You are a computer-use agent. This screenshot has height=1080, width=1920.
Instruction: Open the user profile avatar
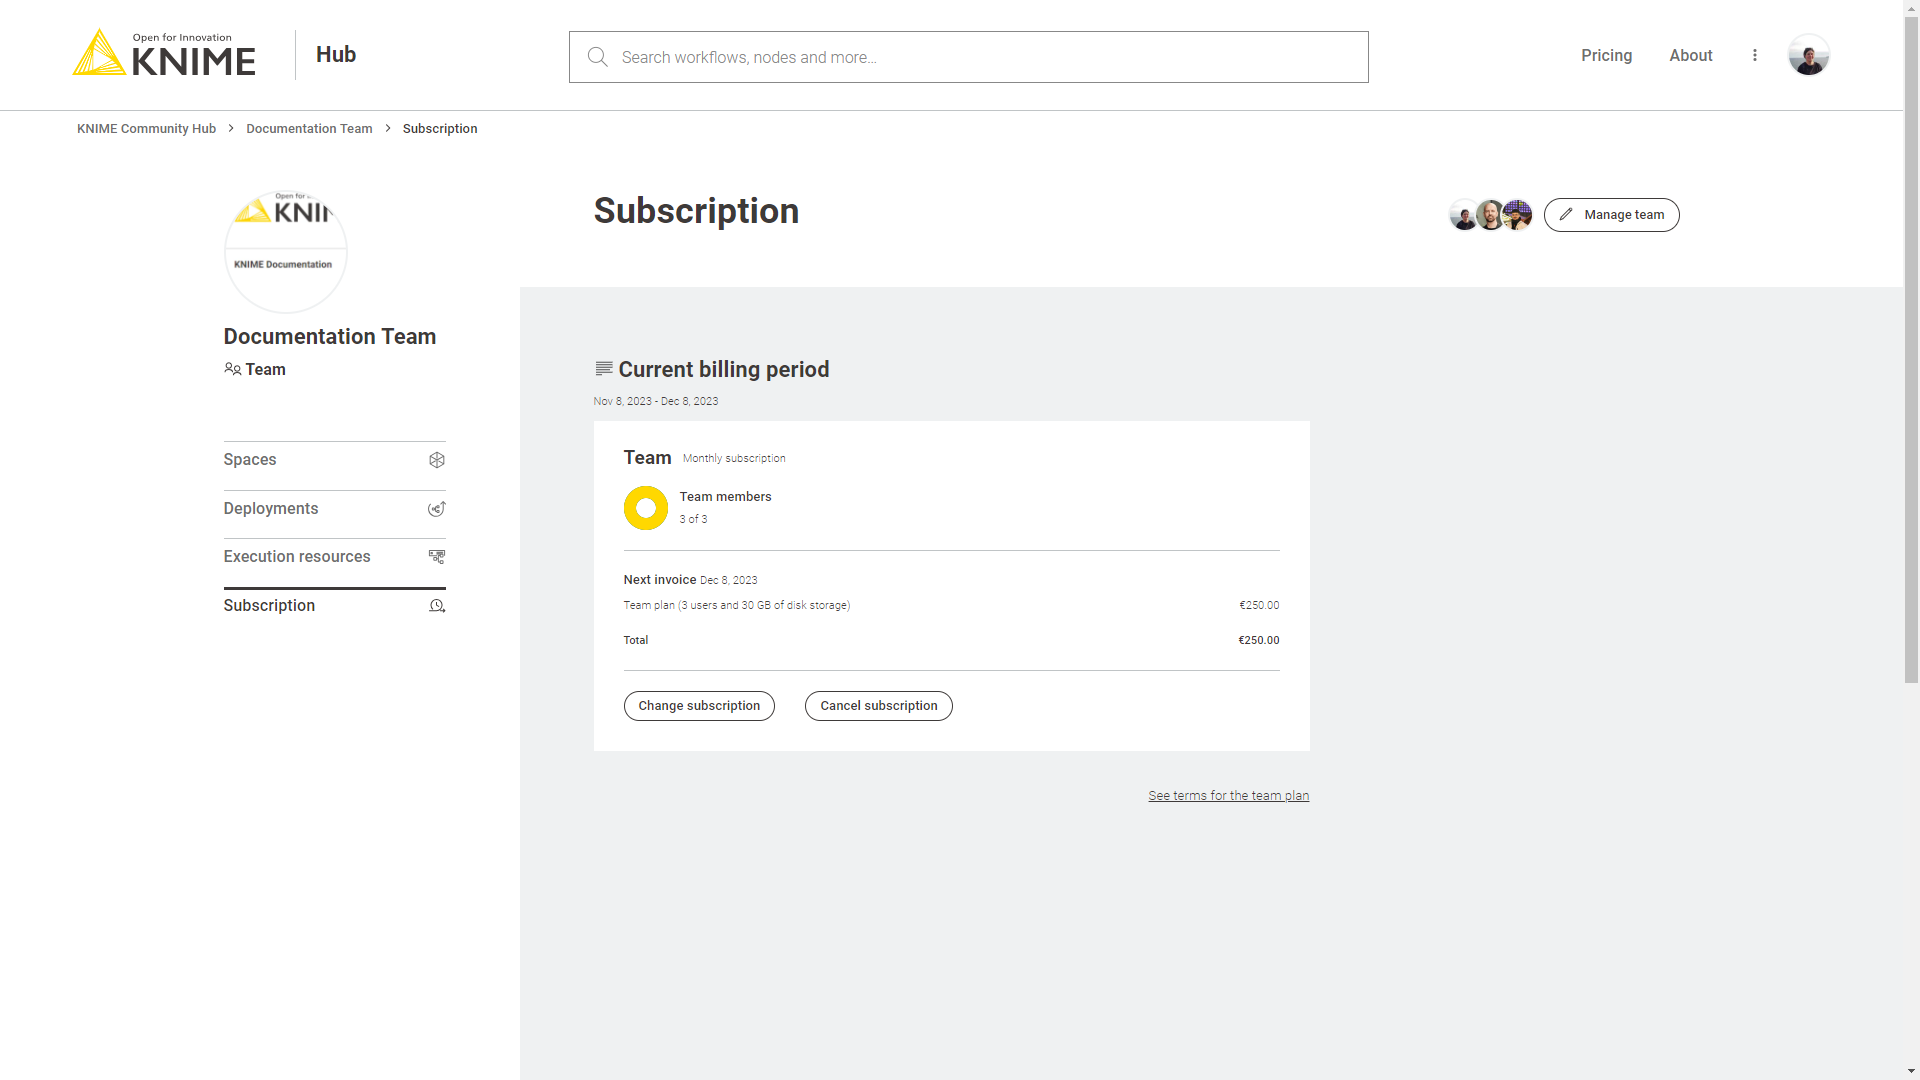coord(1808,55)
